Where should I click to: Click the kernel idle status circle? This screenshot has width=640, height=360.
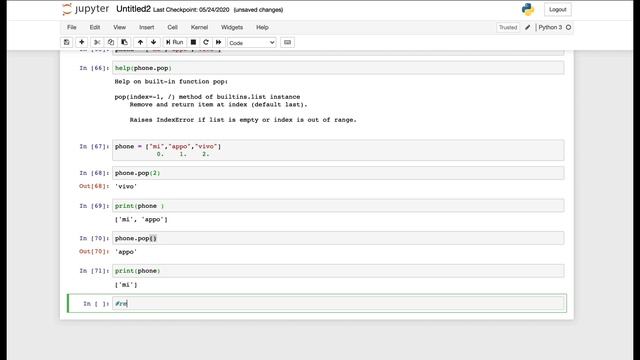coord(568,27)
